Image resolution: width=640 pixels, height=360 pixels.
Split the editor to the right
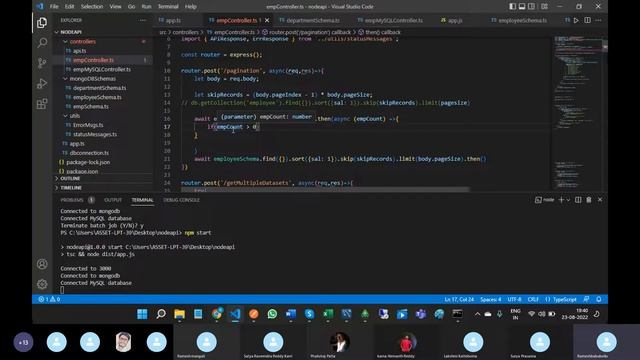click(x=587, y=20)
